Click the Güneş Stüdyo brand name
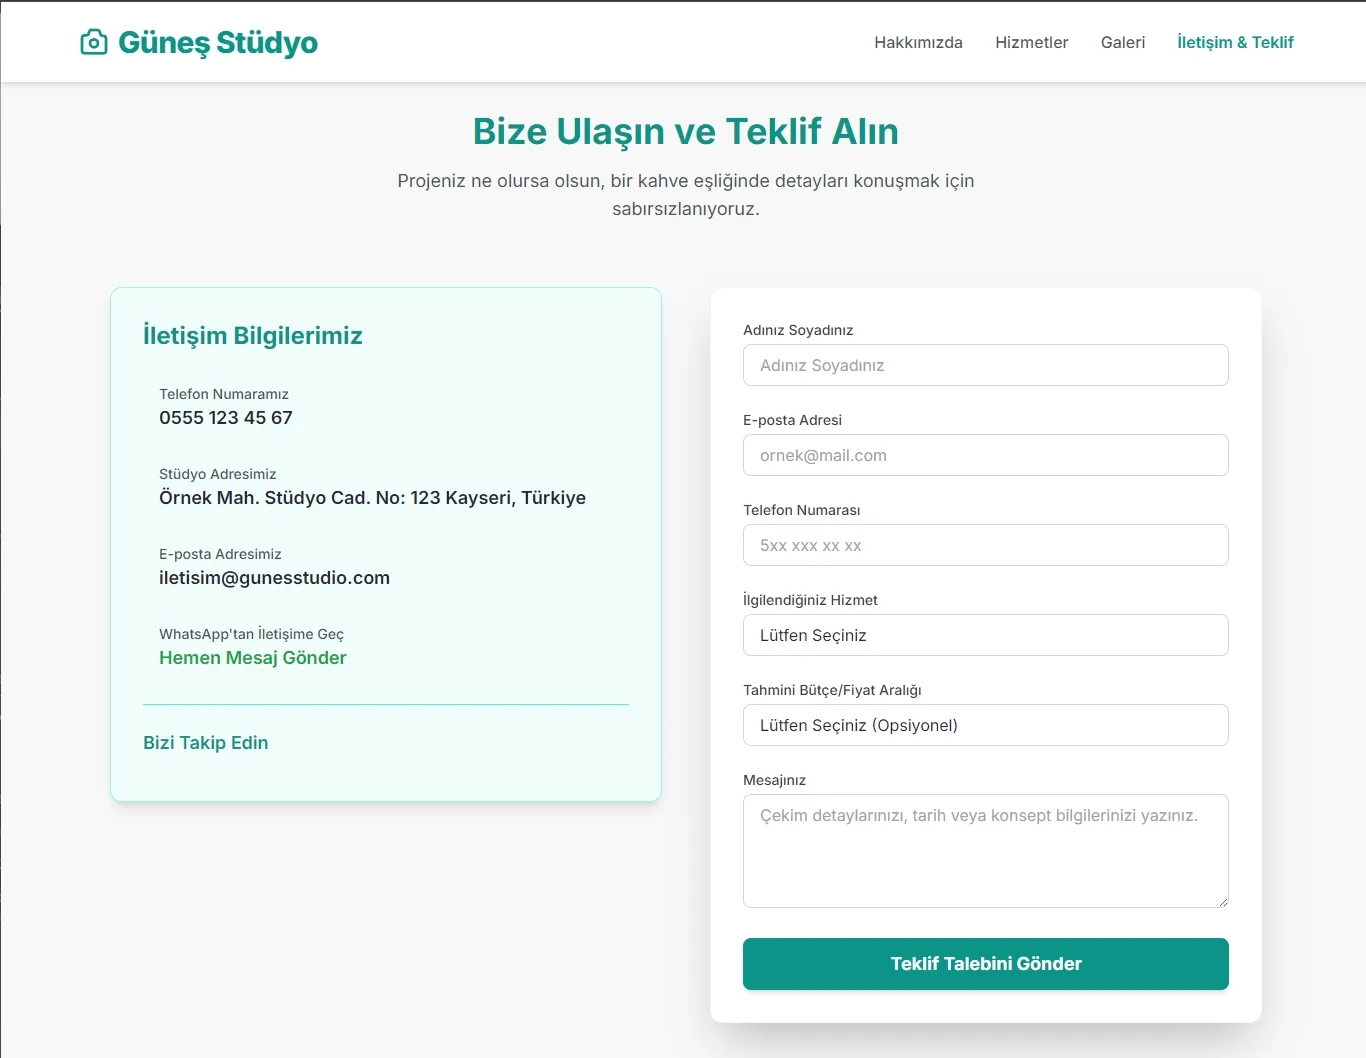This screenshot has width=1366, height=1058. click(217, 42)
